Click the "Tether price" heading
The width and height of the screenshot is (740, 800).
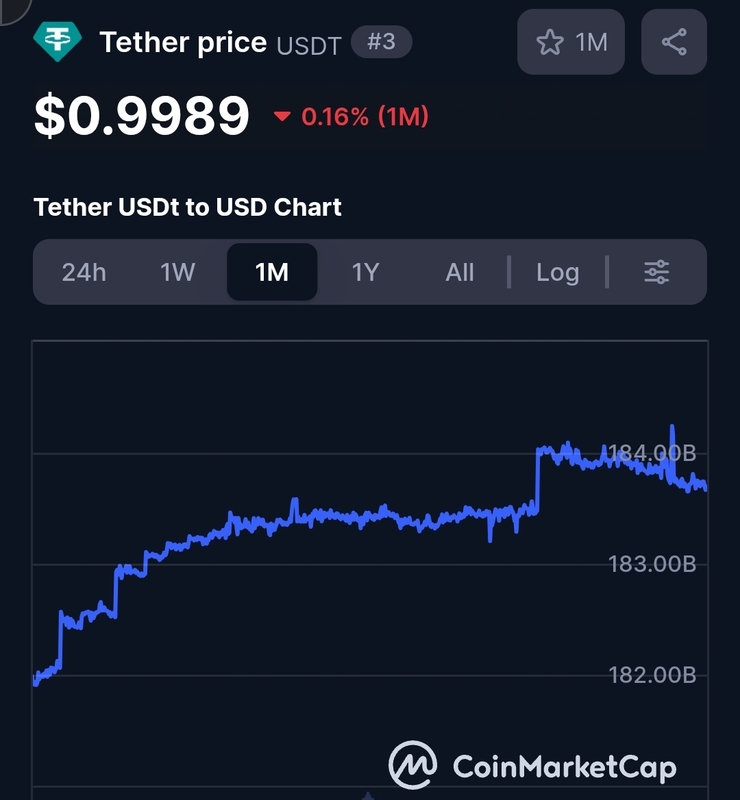[183, 42]
